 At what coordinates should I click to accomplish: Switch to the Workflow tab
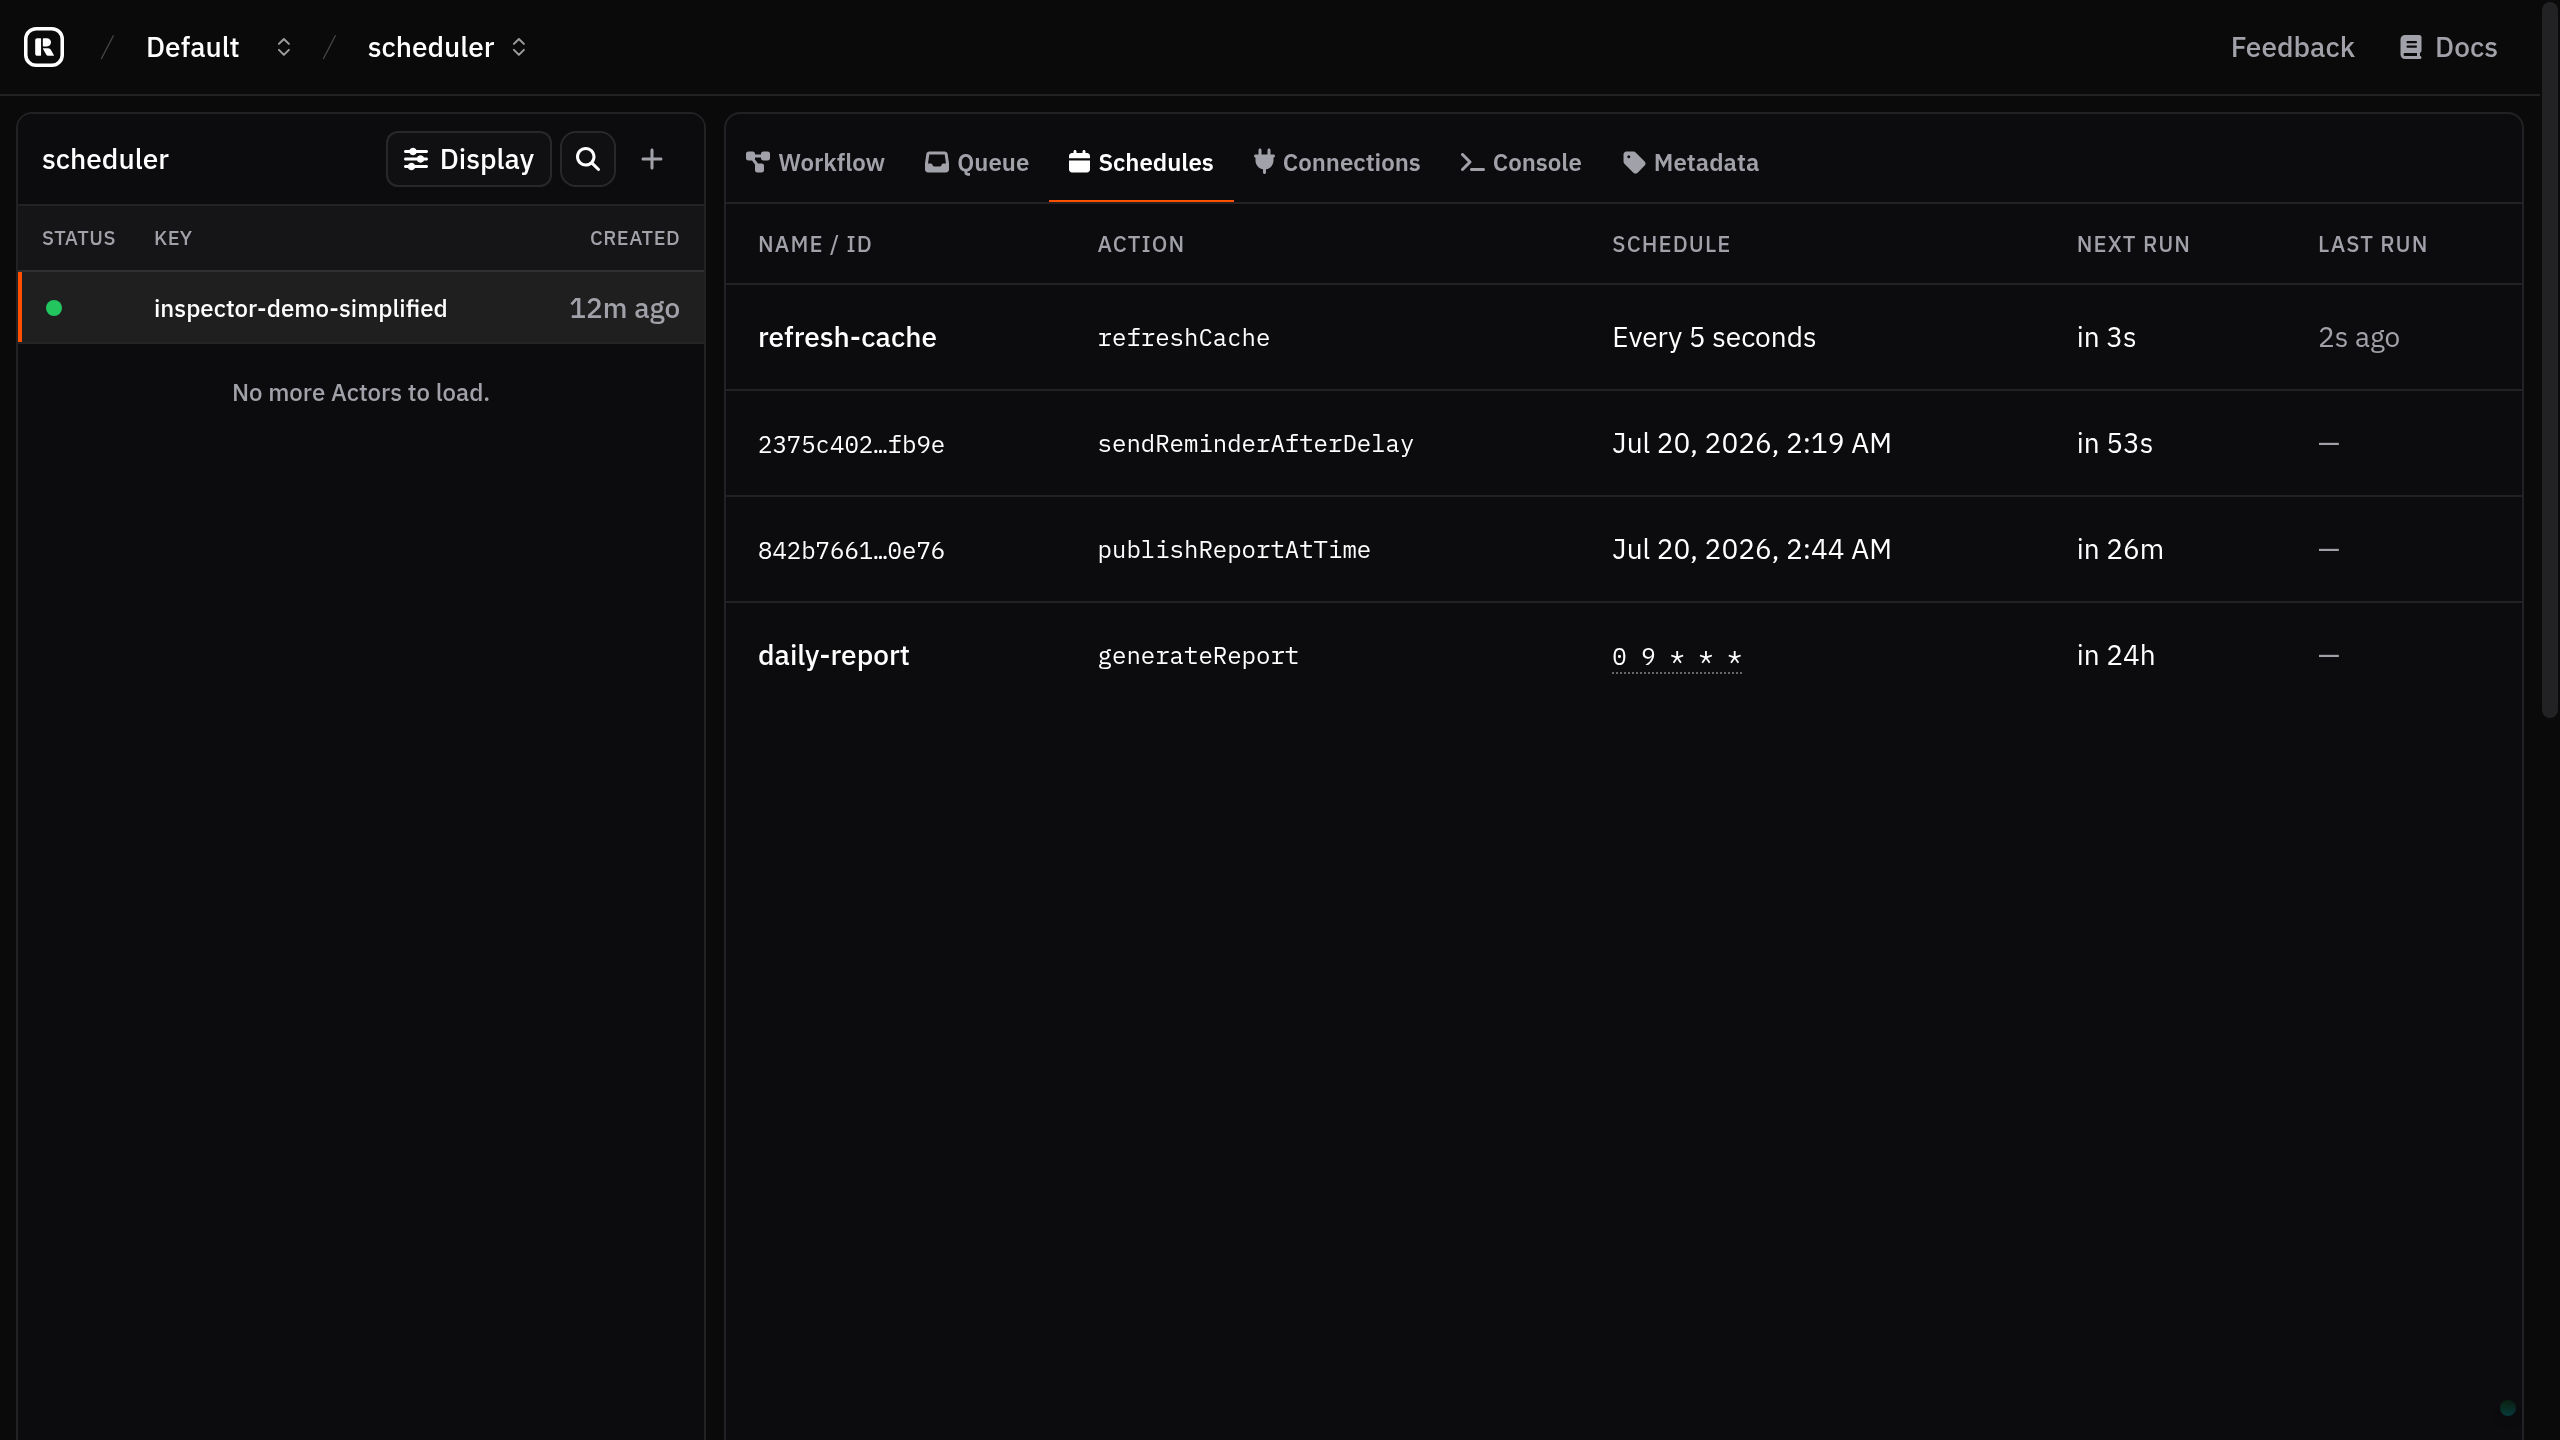click(815, 162)
